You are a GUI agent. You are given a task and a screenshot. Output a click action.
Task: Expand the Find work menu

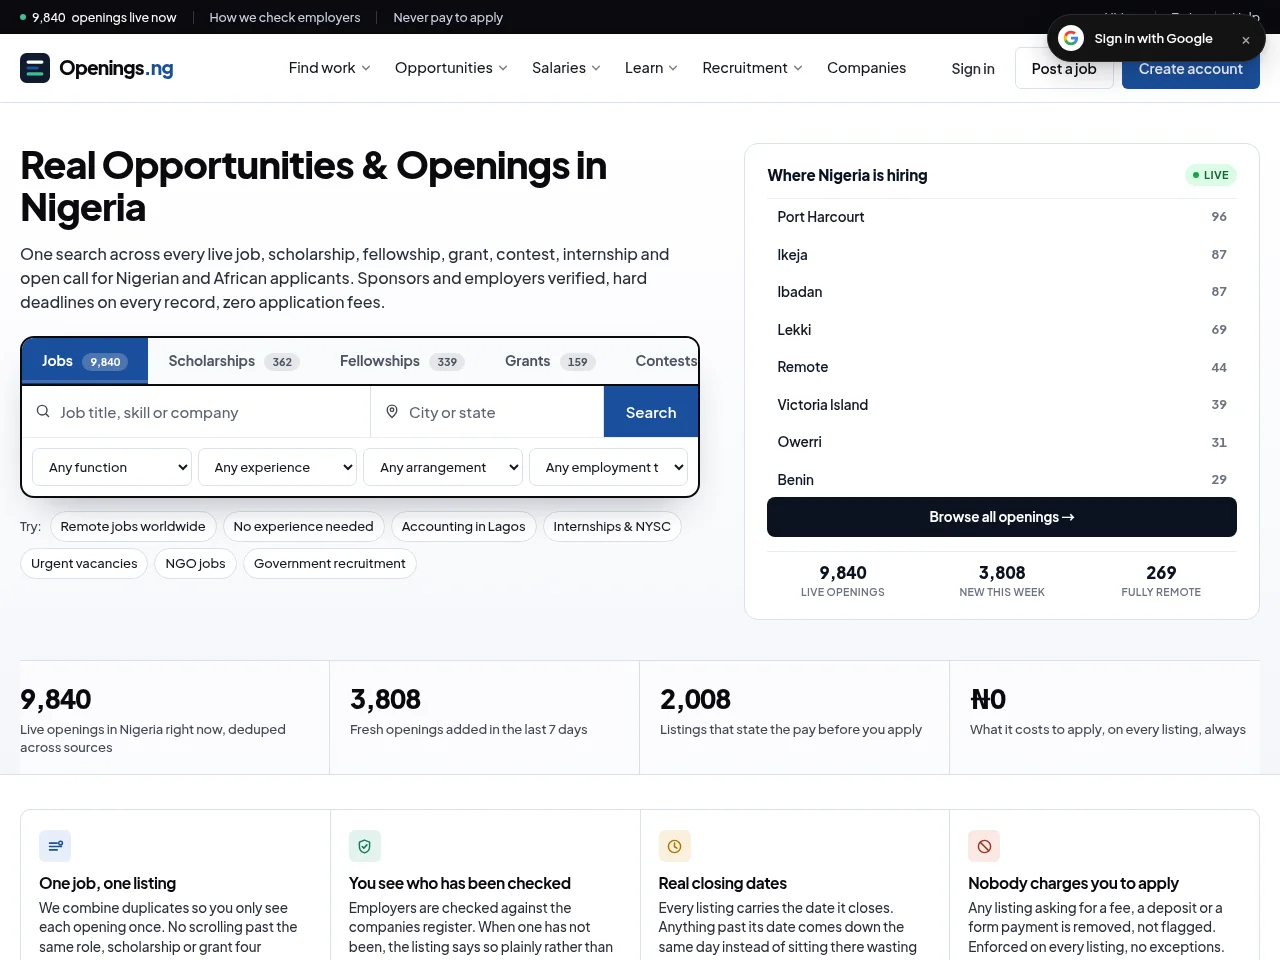(330, 68)
